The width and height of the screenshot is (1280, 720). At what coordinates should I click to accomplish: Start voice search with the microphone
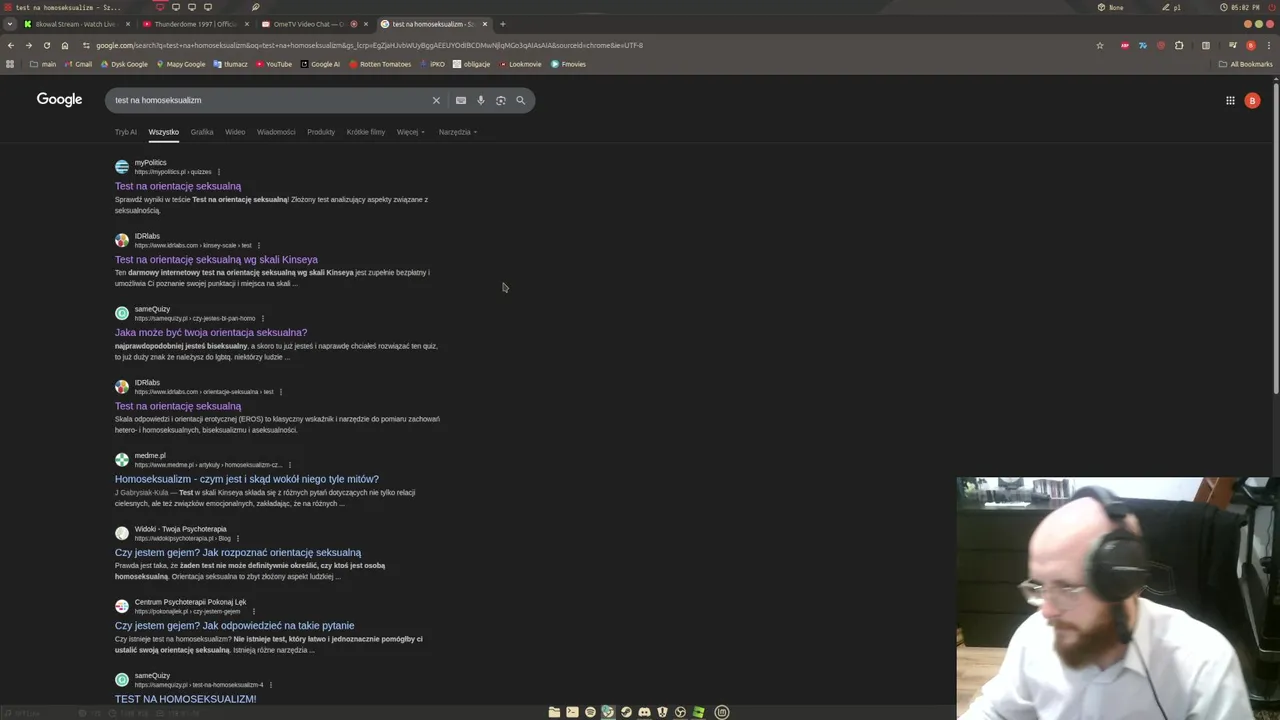tap(481, 100)
